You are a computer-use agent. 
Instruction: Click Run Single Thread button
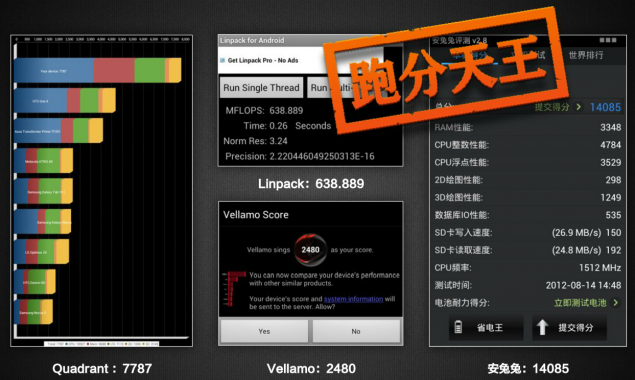[261, 88]
